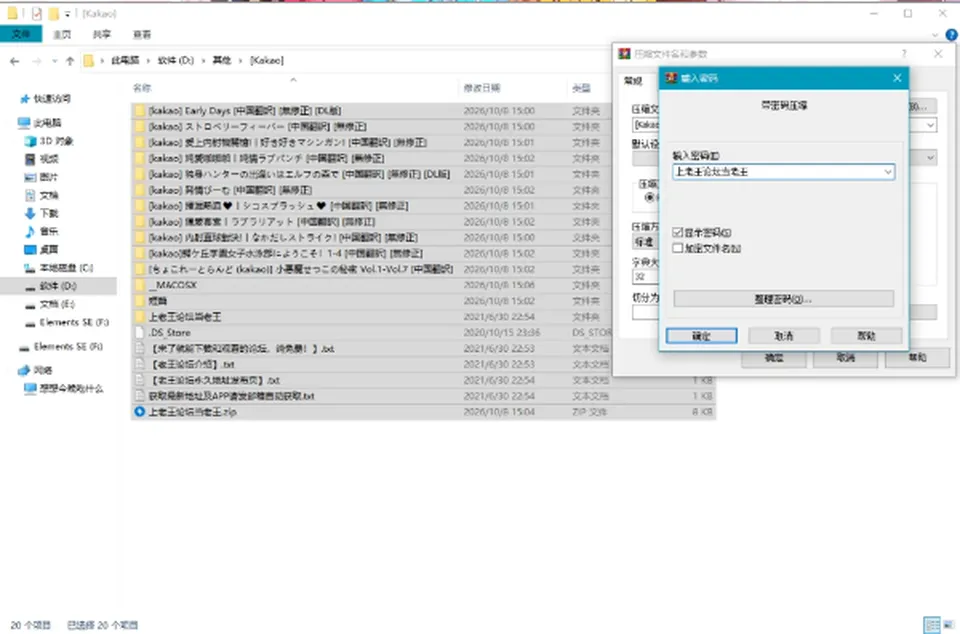Click the Explorer back arrow
The height and width of the screenshot is (634, 960).
tap(15, 61)
